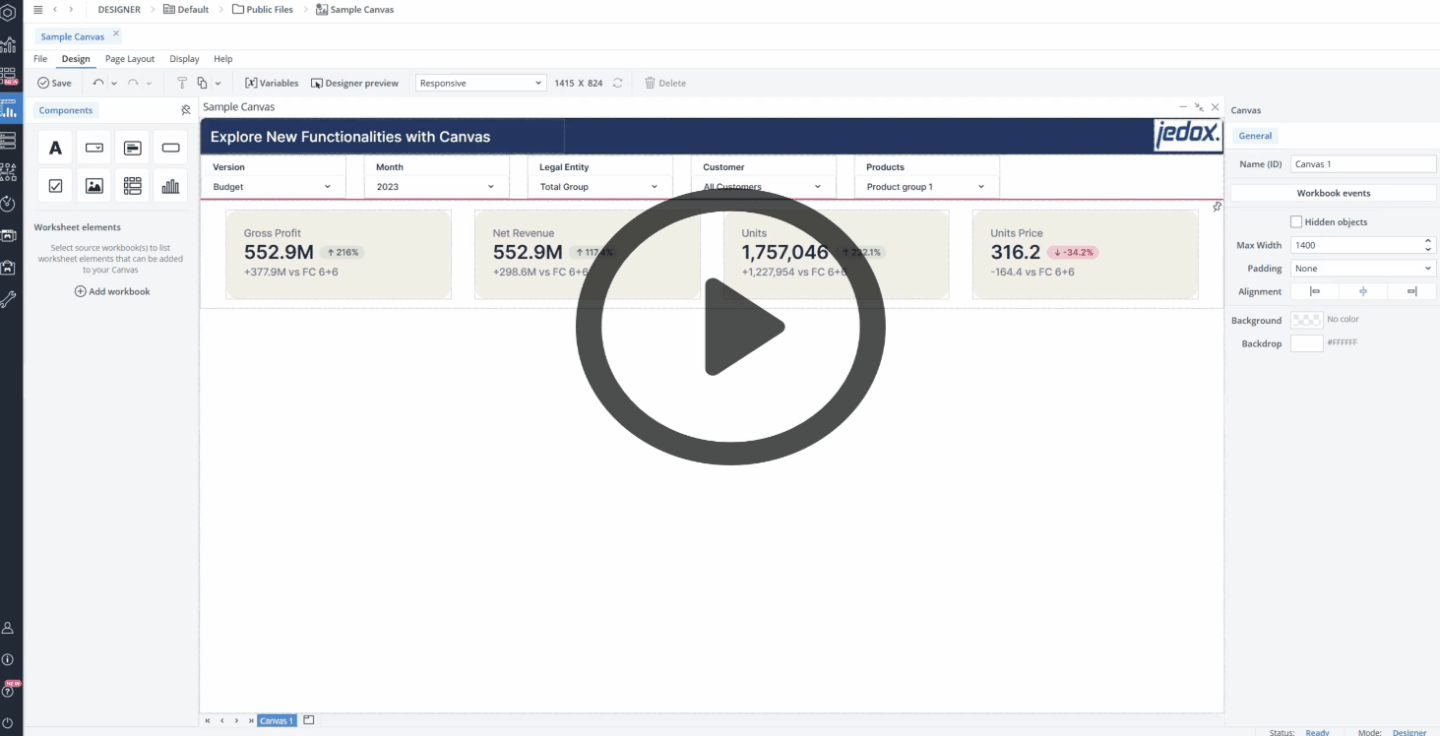Screen dimensions: 1440x736
Task: Add a Text component to canvas
Action: (x=55, y=148)
